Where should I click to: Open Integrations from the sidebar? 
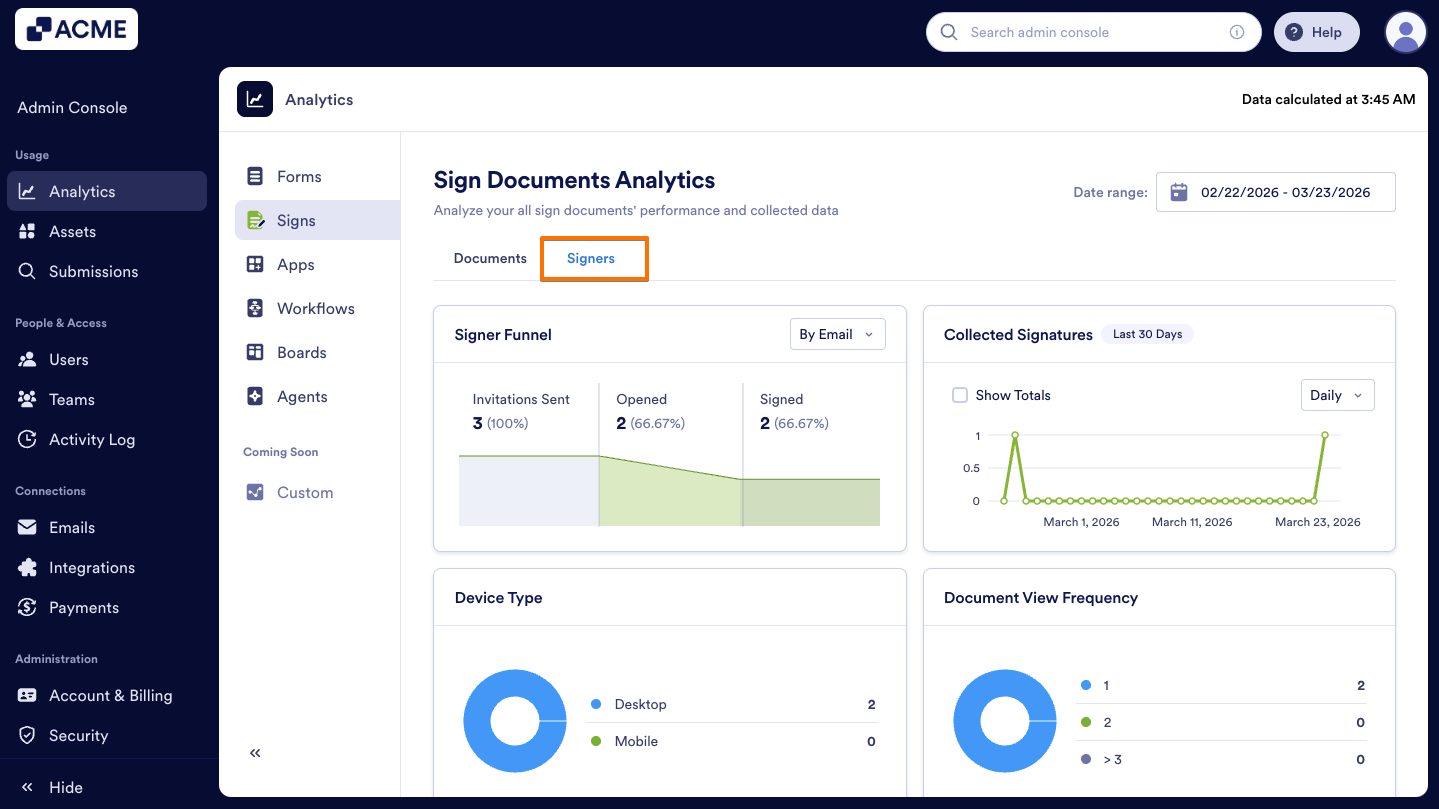tap(92, 567)
